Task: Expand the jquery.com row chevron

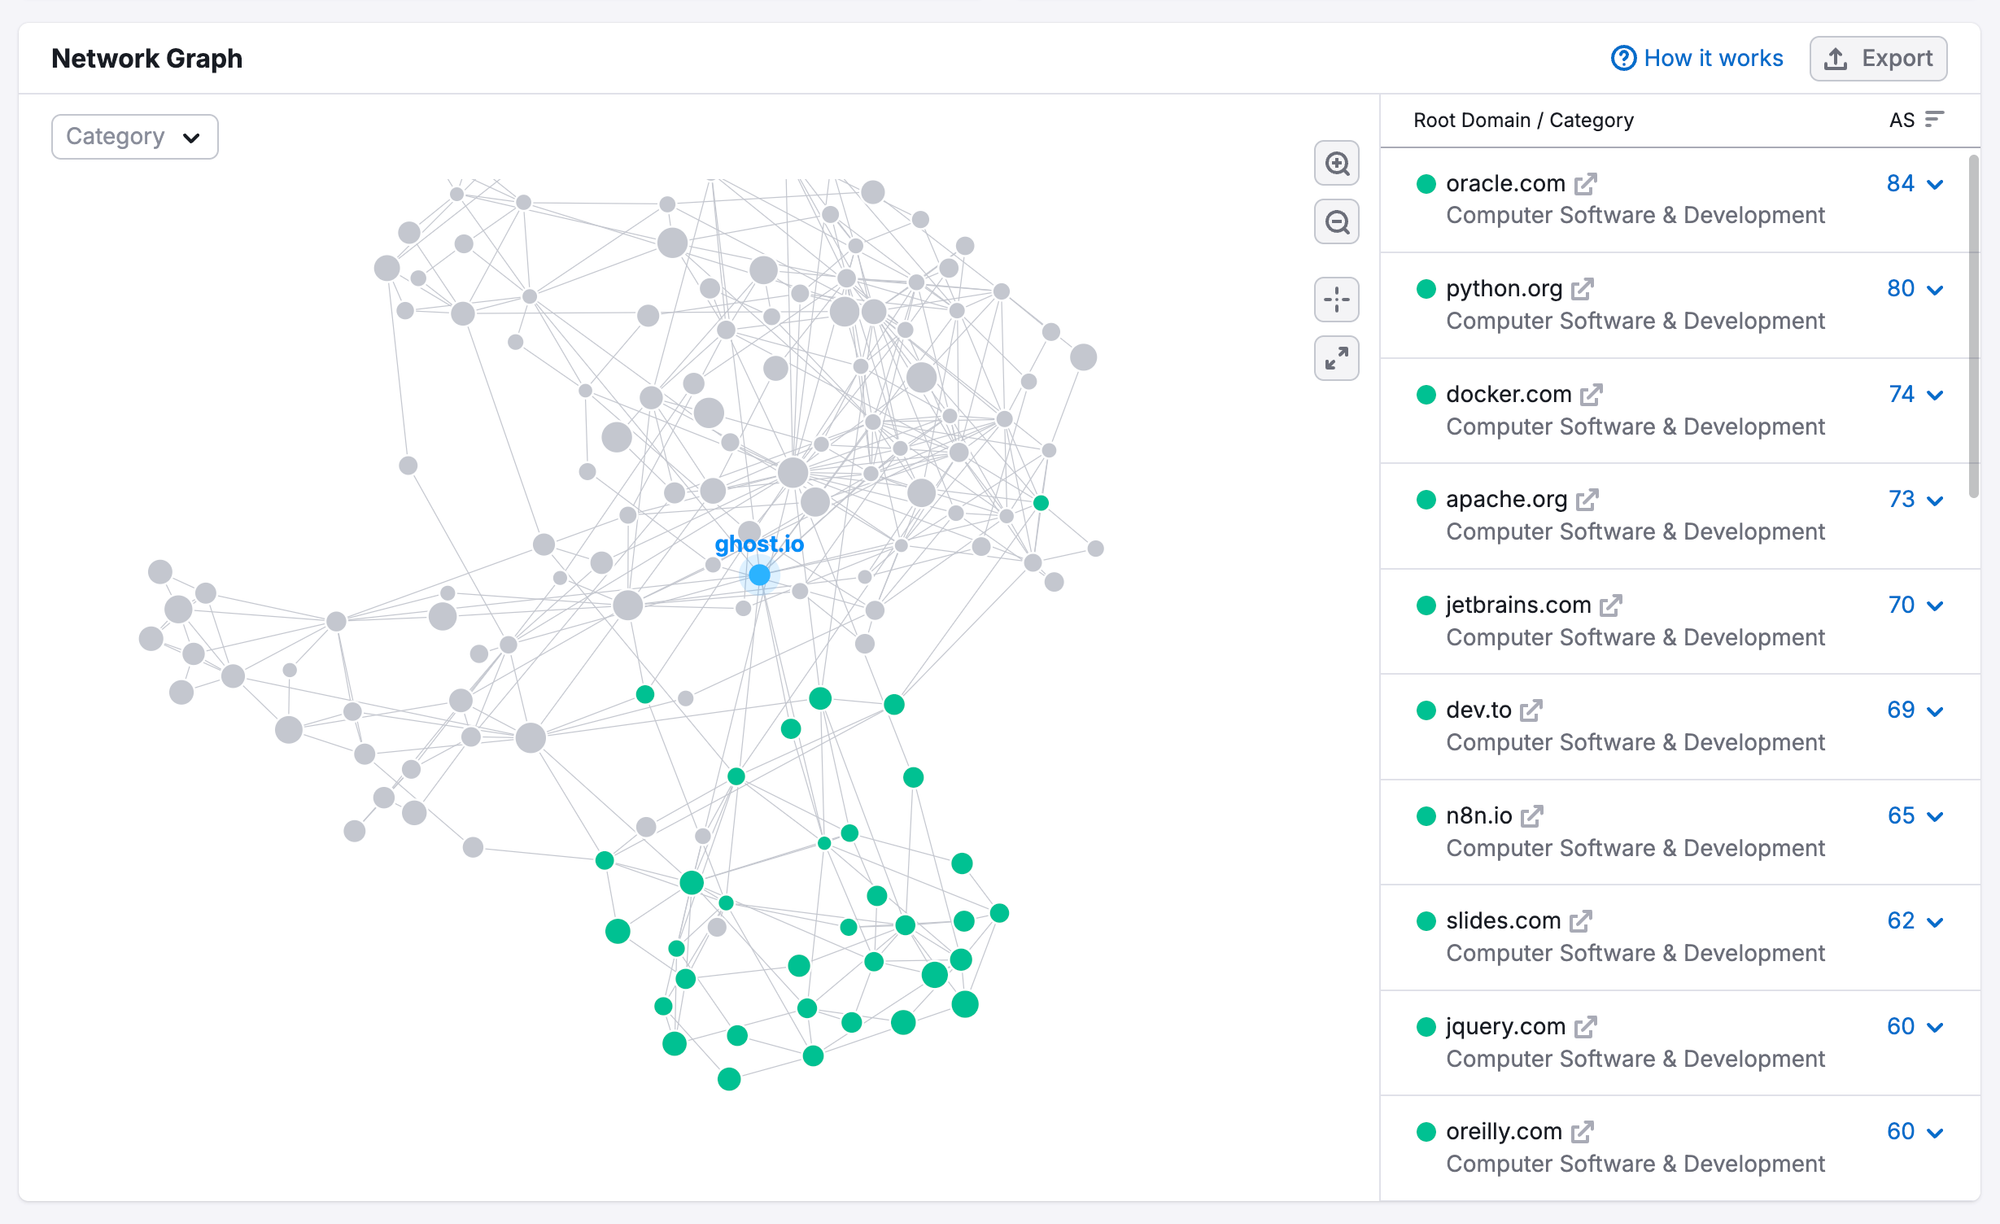Action: pyautogui.click(x=1935, y=1027)
